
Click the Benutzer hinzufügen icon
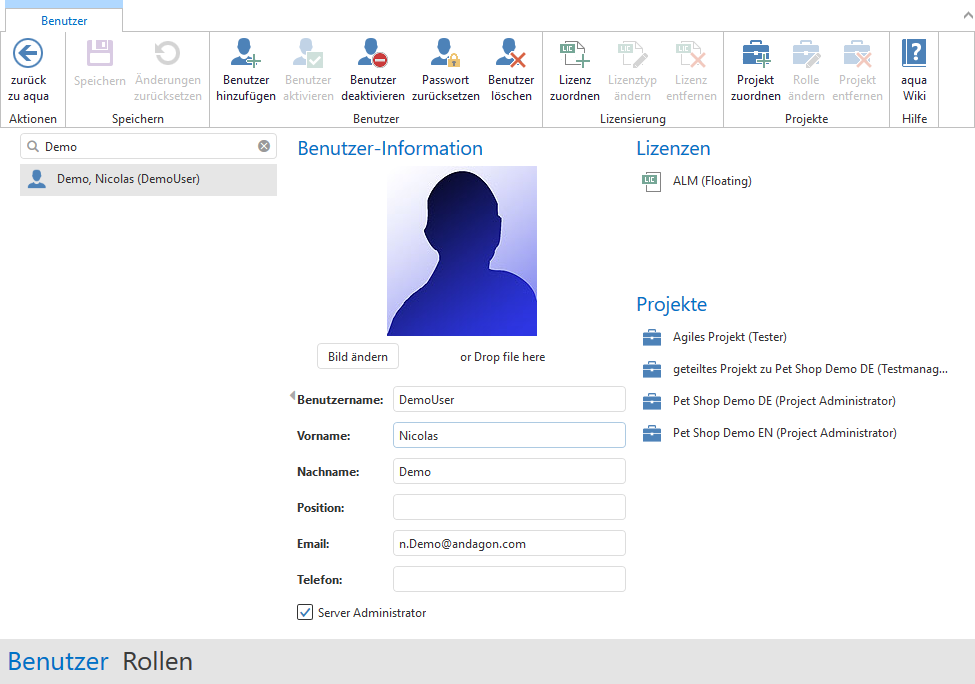coord(245,53)
